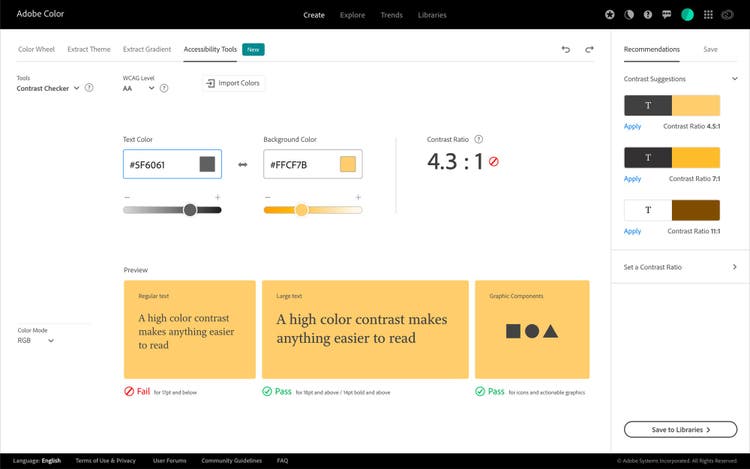Open the RGB Color Mode dropdown
750x469 pixels.
click(36, 340)
